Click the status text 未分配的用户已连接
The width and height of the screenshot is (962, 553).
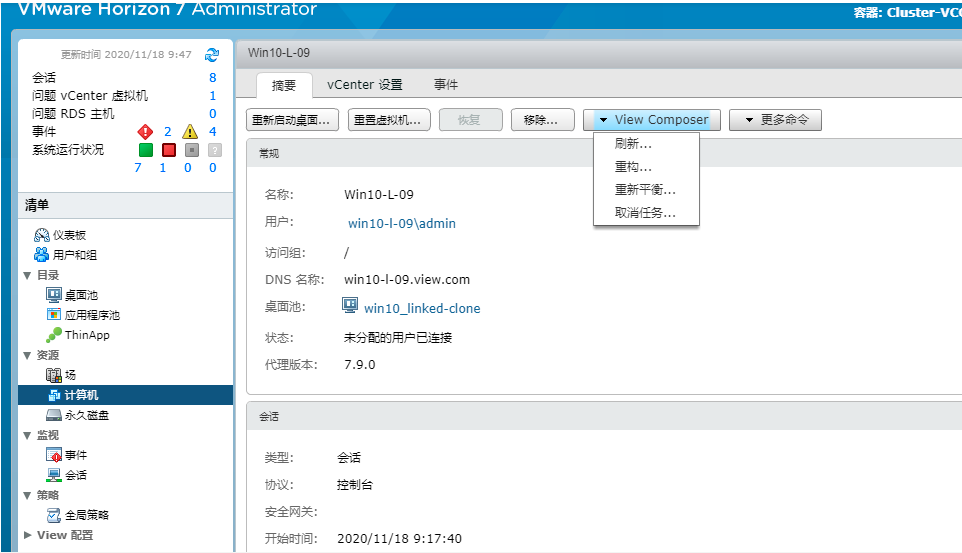398,338
